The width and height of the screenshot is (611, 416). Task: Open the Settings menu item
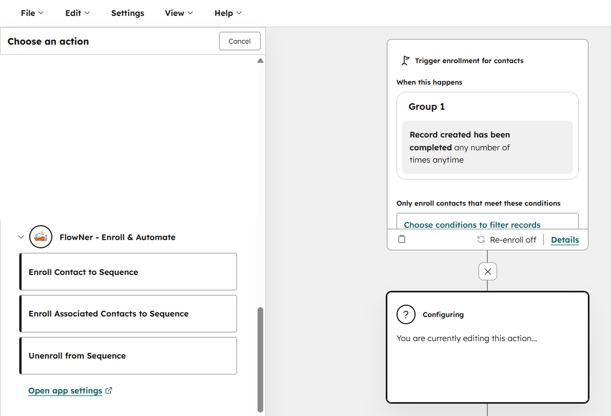click(127, 13)
